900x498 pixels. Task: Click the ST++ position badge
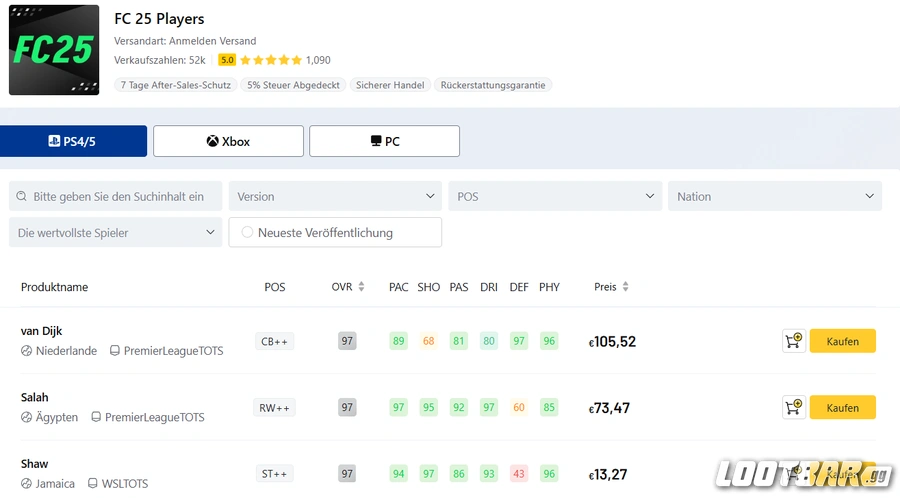(274, 474)
